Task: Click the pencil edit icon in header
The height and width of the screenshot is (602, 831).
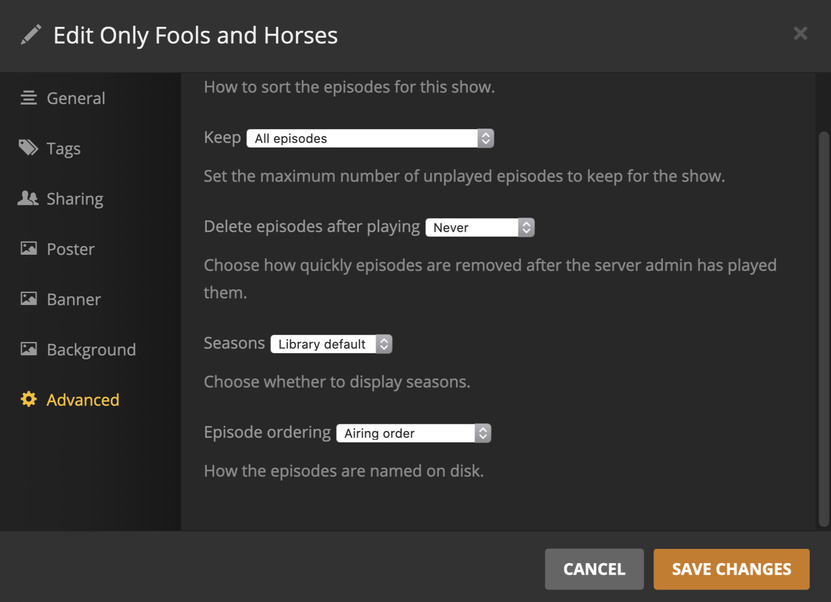Action: 31,35
